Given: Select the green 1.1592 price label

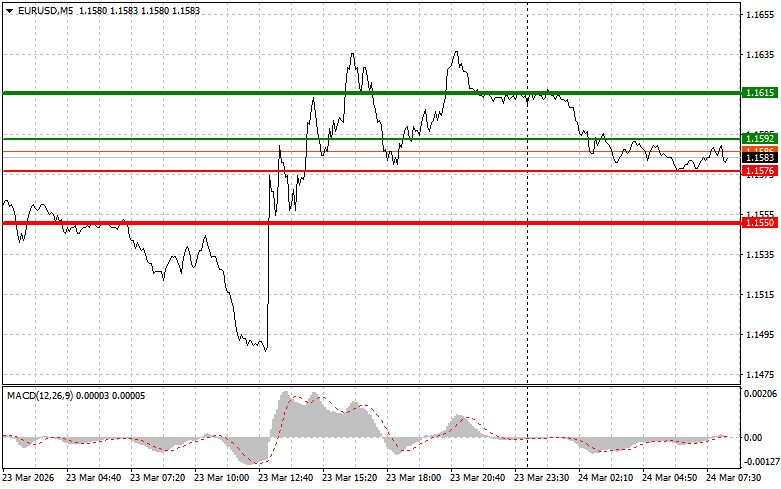Looking at the screenshot, I should pos(757,138).
